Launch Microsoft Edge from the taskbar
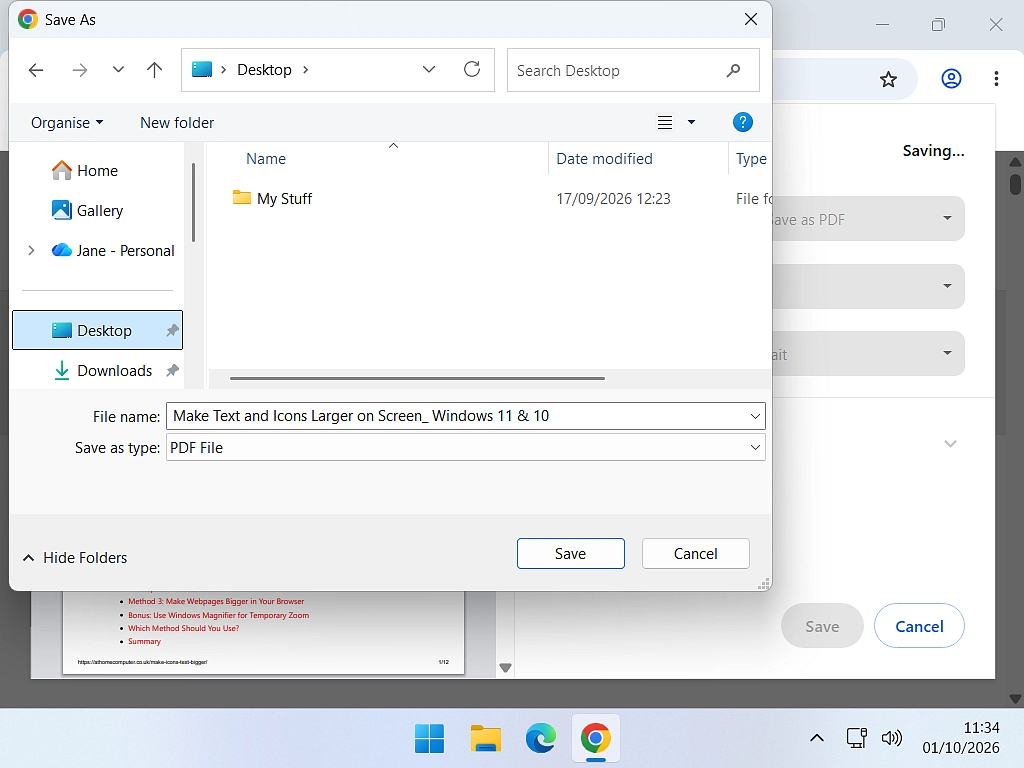 [541, 739]
